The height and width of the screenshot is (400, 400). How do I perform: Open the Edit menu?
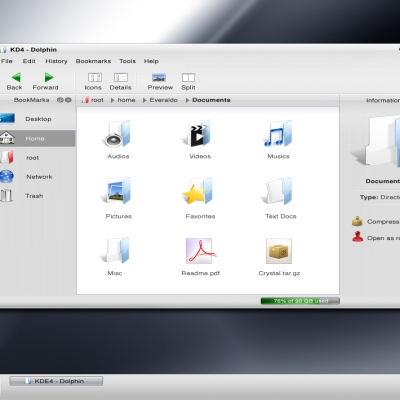[x=29, y=61]
